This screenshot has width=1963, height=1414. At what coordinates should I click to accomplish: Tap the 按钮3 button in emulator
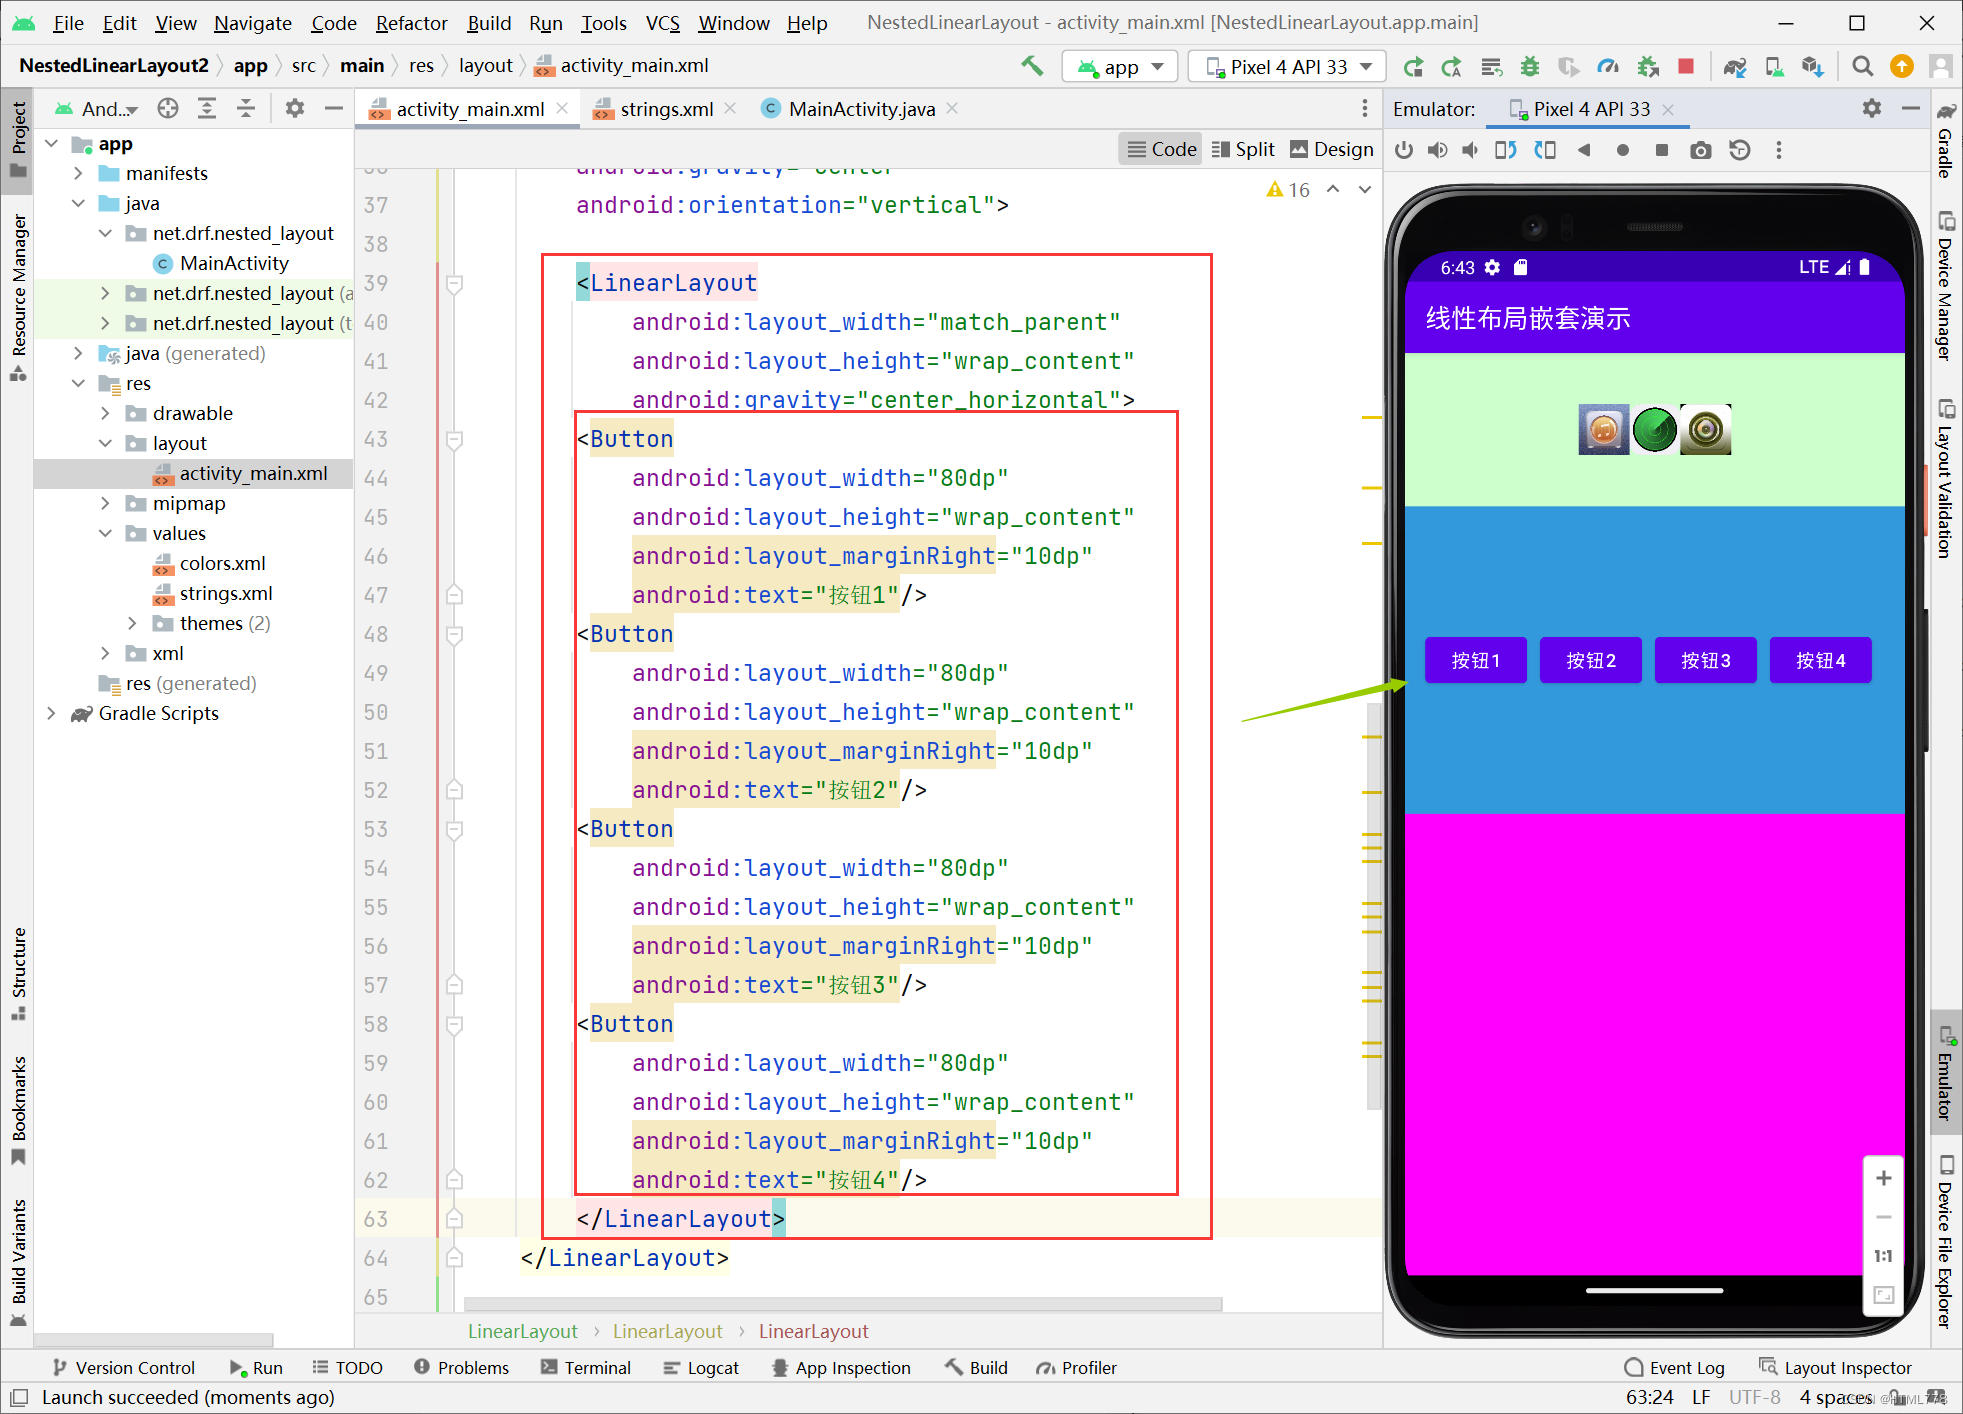[1705, 660]
